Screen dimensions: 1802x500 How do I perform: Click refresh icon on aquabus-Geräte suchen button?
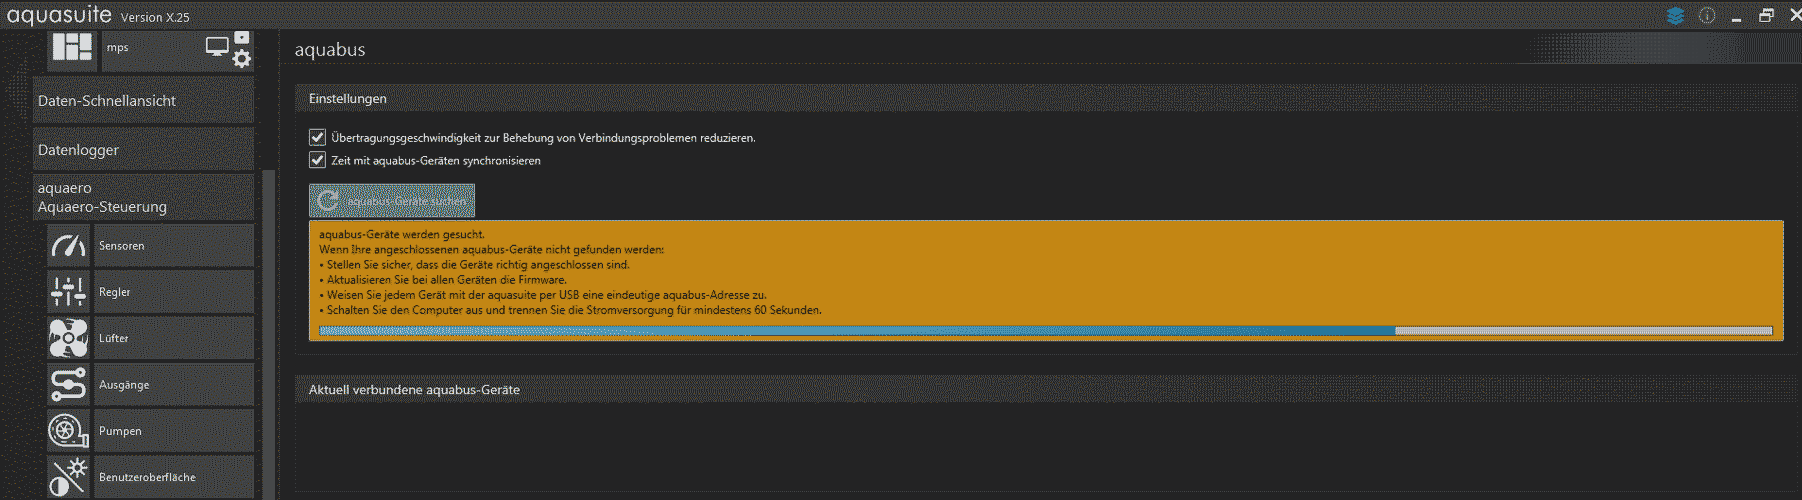pos(328,201)
